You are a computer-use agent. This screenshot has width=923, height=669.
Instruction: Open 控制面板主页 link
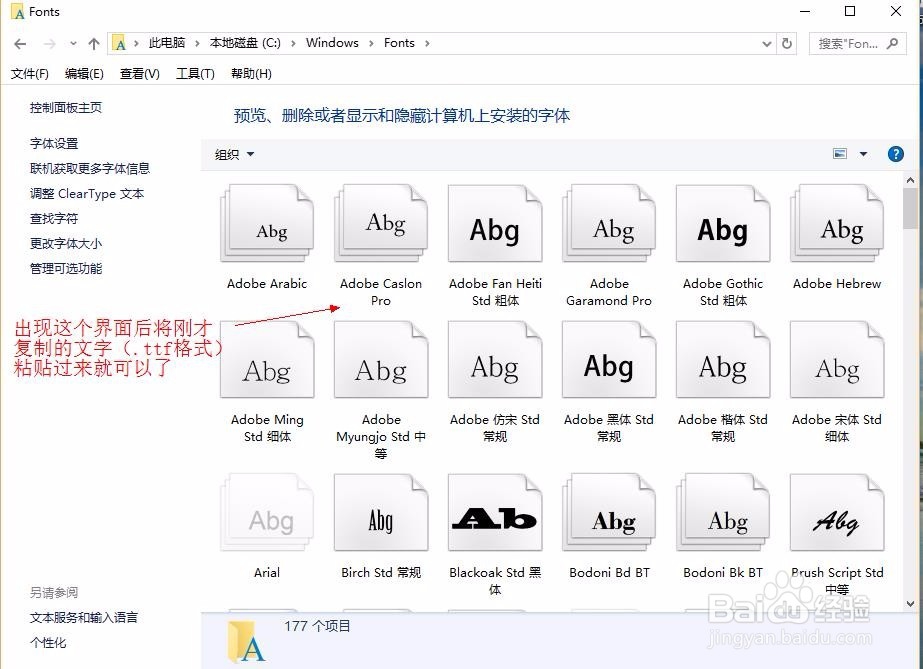(66, 108)
